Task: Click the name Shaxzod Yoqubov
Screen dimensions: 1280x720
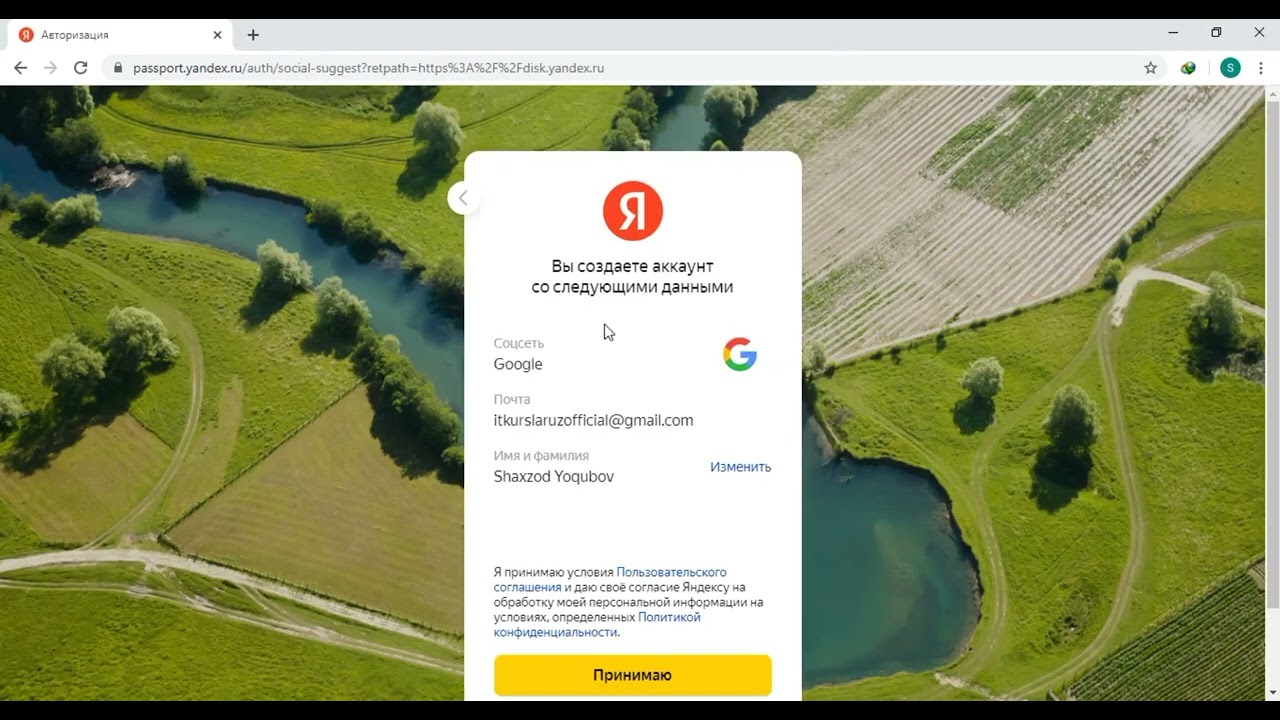Action: click(x=554, y=477)
